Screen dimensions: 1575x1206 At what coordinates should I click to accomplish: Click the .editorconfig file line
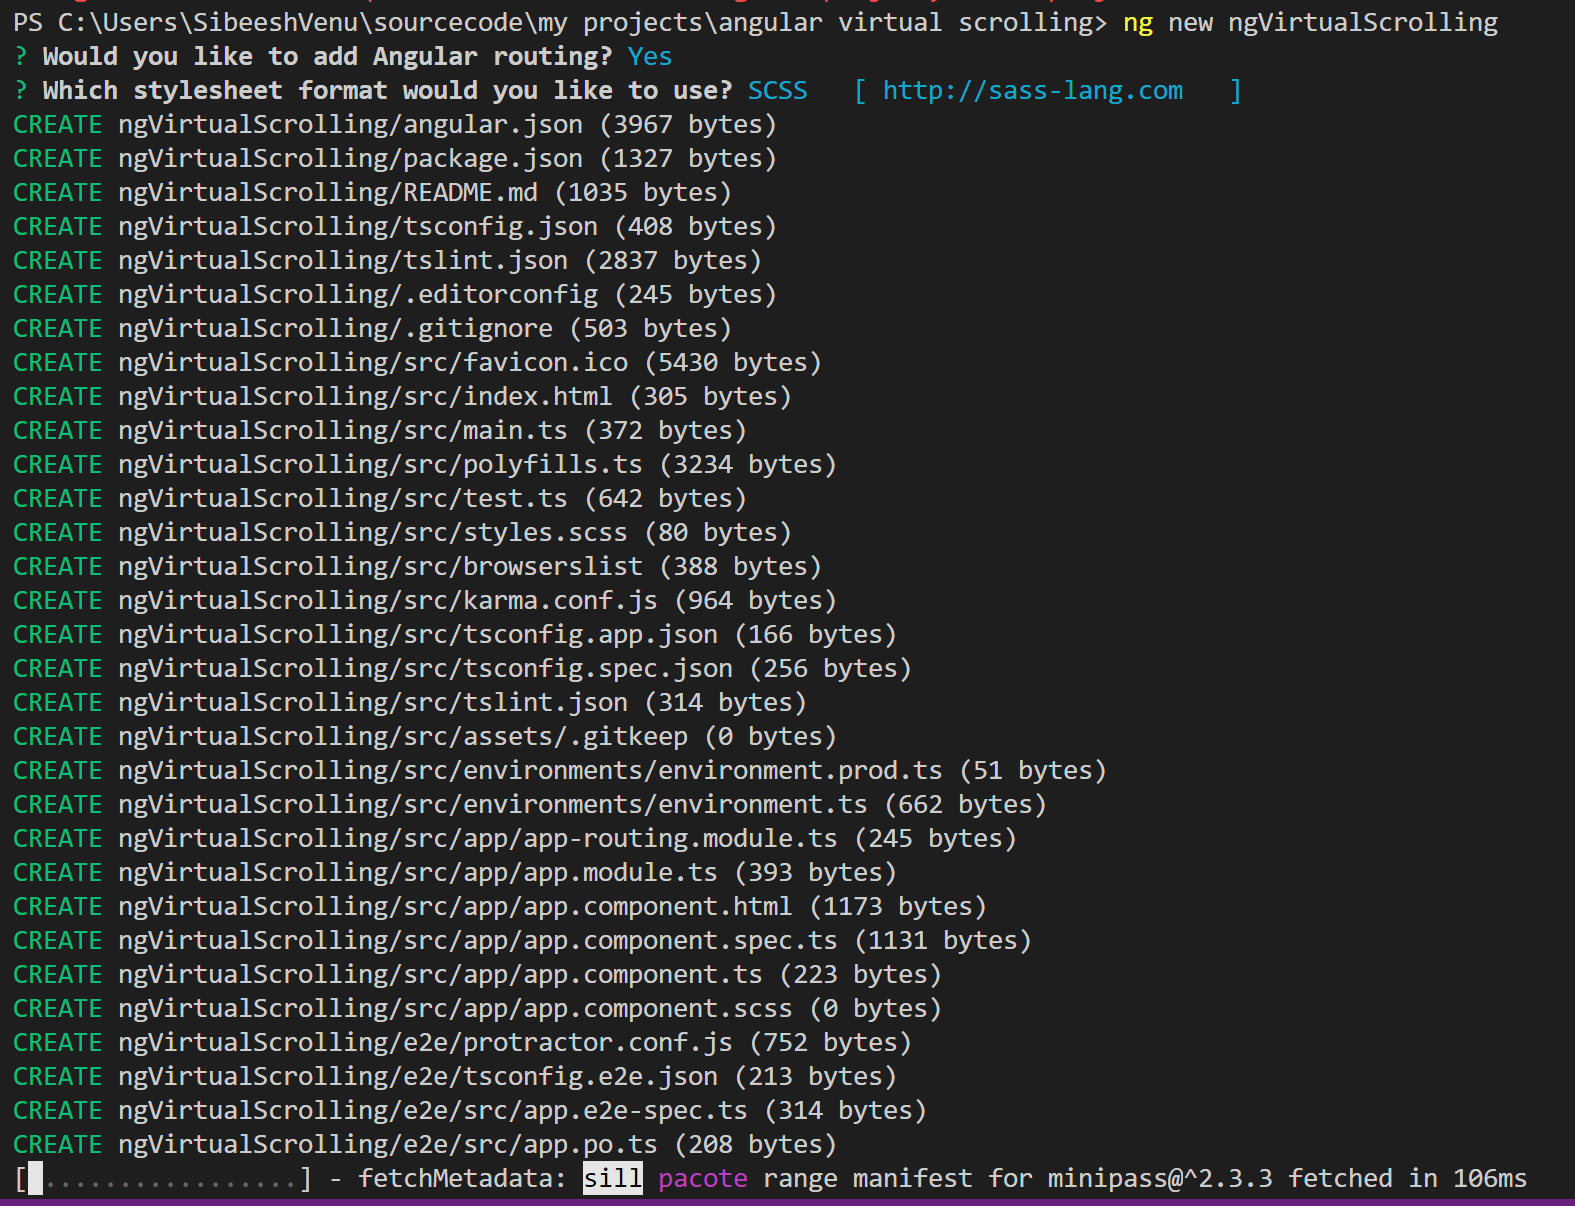click(x=395, y=295)
